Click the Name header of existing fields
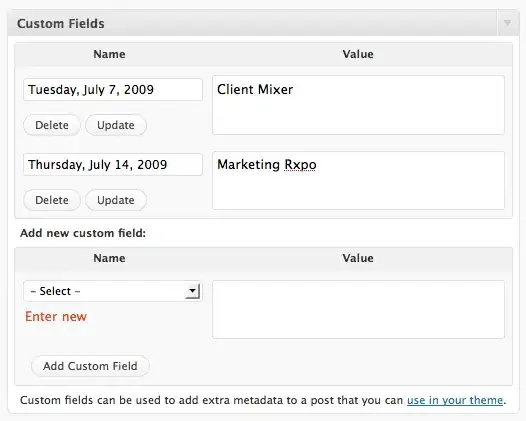Screen dimensions: 526x421 109,54
